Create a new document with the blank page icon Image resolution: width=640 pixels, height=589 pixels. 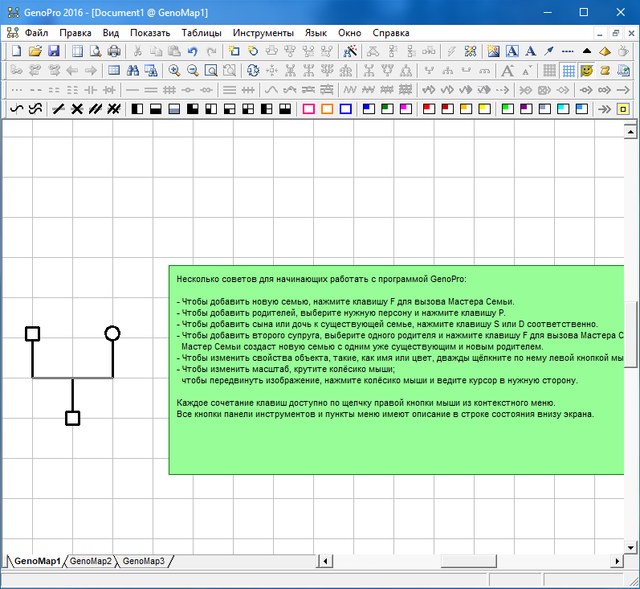pos(15,51)
